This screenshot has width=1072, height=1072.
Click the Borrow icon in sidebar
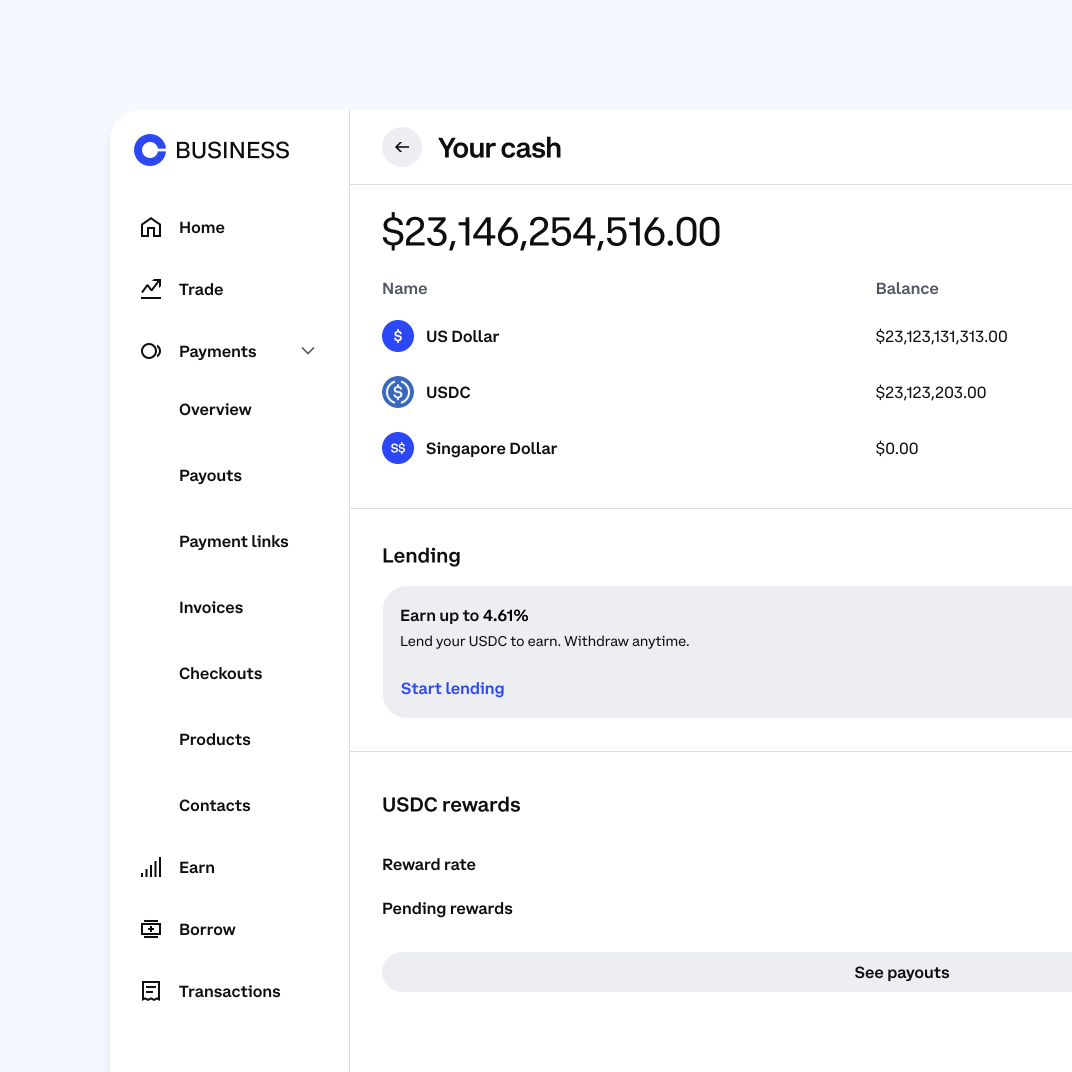[150, 929]
